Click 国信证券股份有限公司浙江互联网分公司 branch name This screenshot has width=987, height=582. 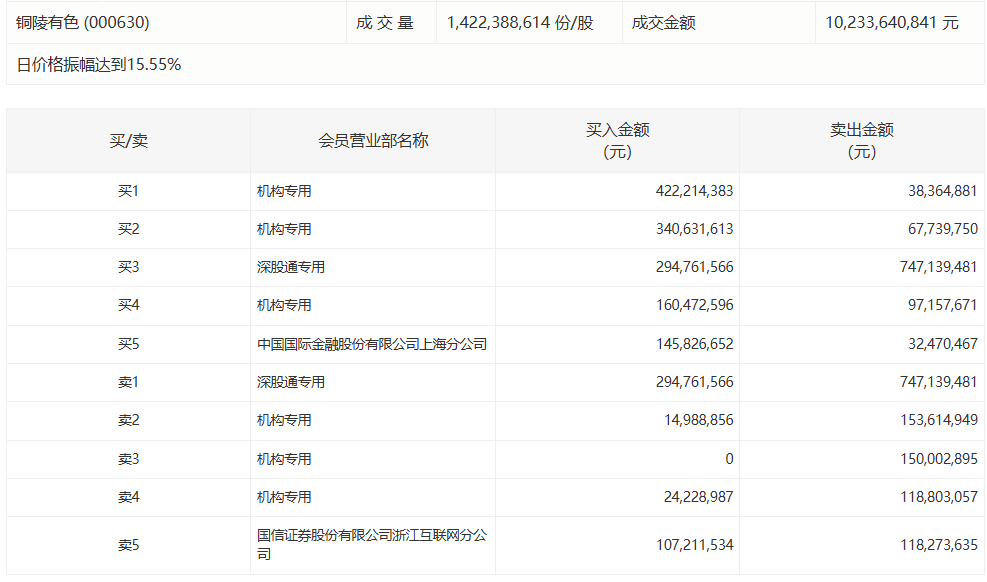coord(372,545)
